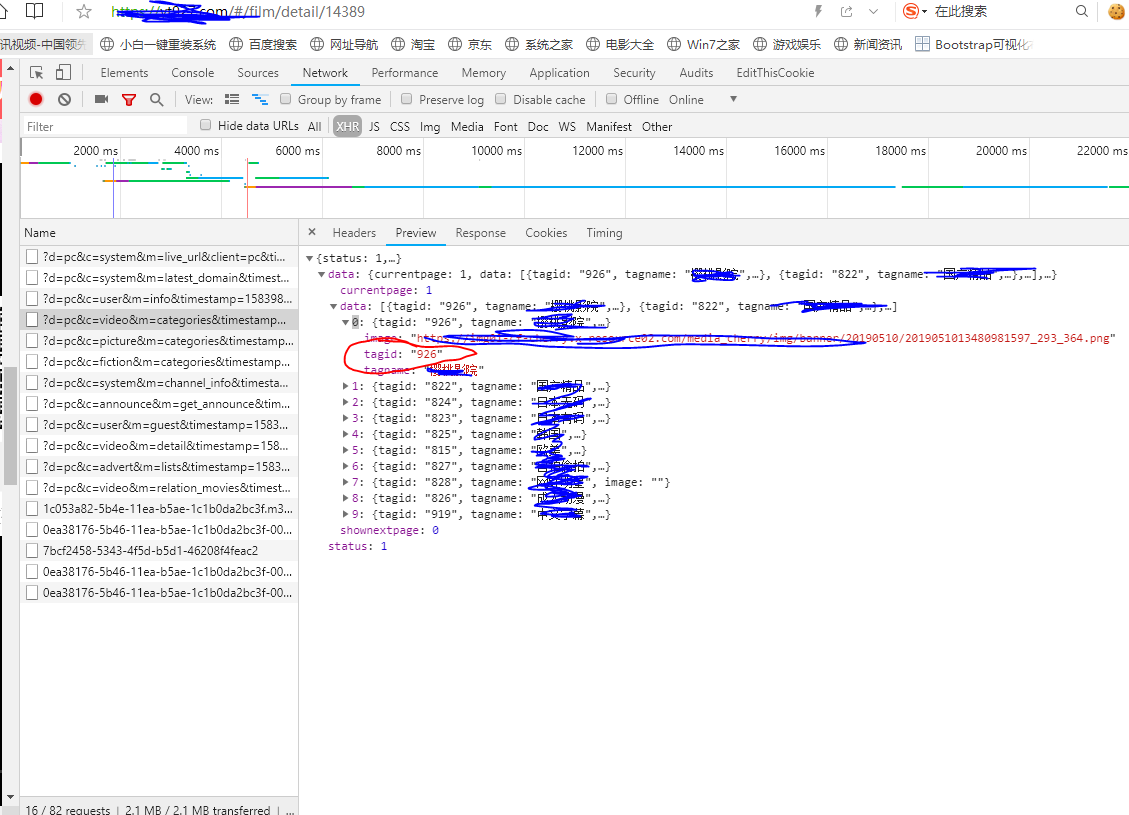Click the bookmark star icon in address bar
The width and height of the screenshot is (1129, 815).
(x=84, y=12)
